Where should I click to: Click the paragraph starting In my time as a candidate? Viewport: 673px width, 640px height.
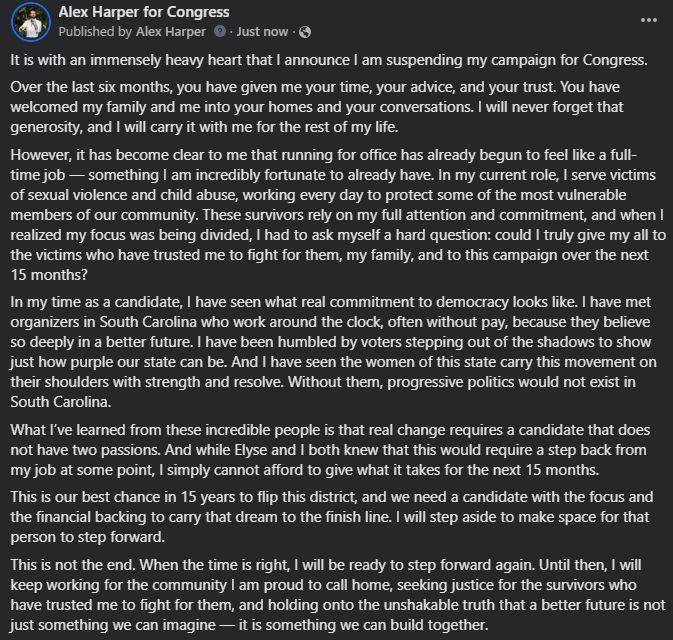click(333, 352)
